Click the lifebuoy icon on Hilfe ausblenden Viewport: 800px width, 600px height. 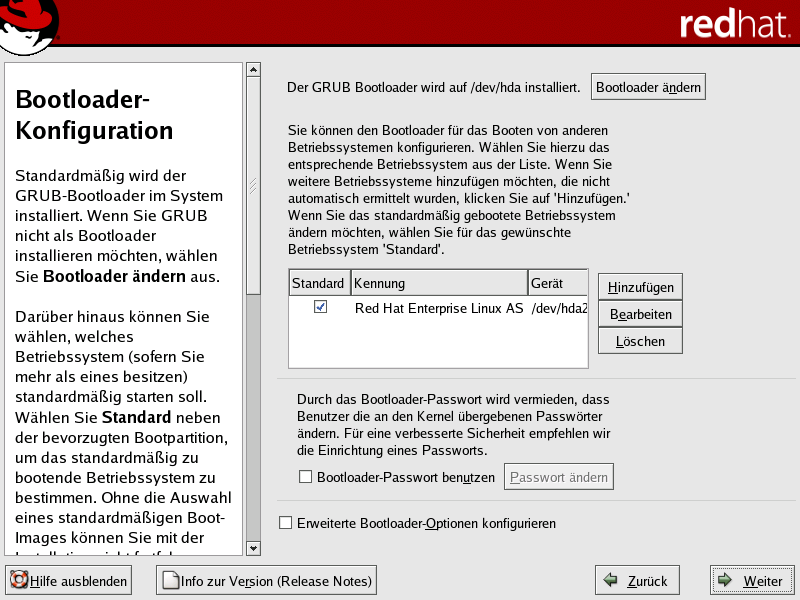pyautogui.click(x=19, y=580)
